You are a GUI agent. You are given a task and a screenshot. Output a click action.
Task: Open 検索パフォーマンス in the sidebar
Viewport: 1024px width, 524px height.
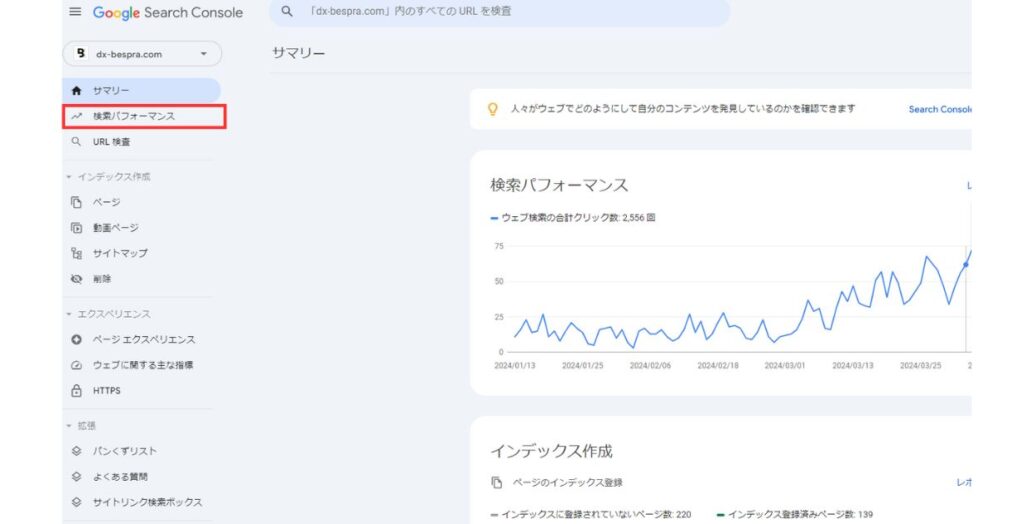pos(144,116)
